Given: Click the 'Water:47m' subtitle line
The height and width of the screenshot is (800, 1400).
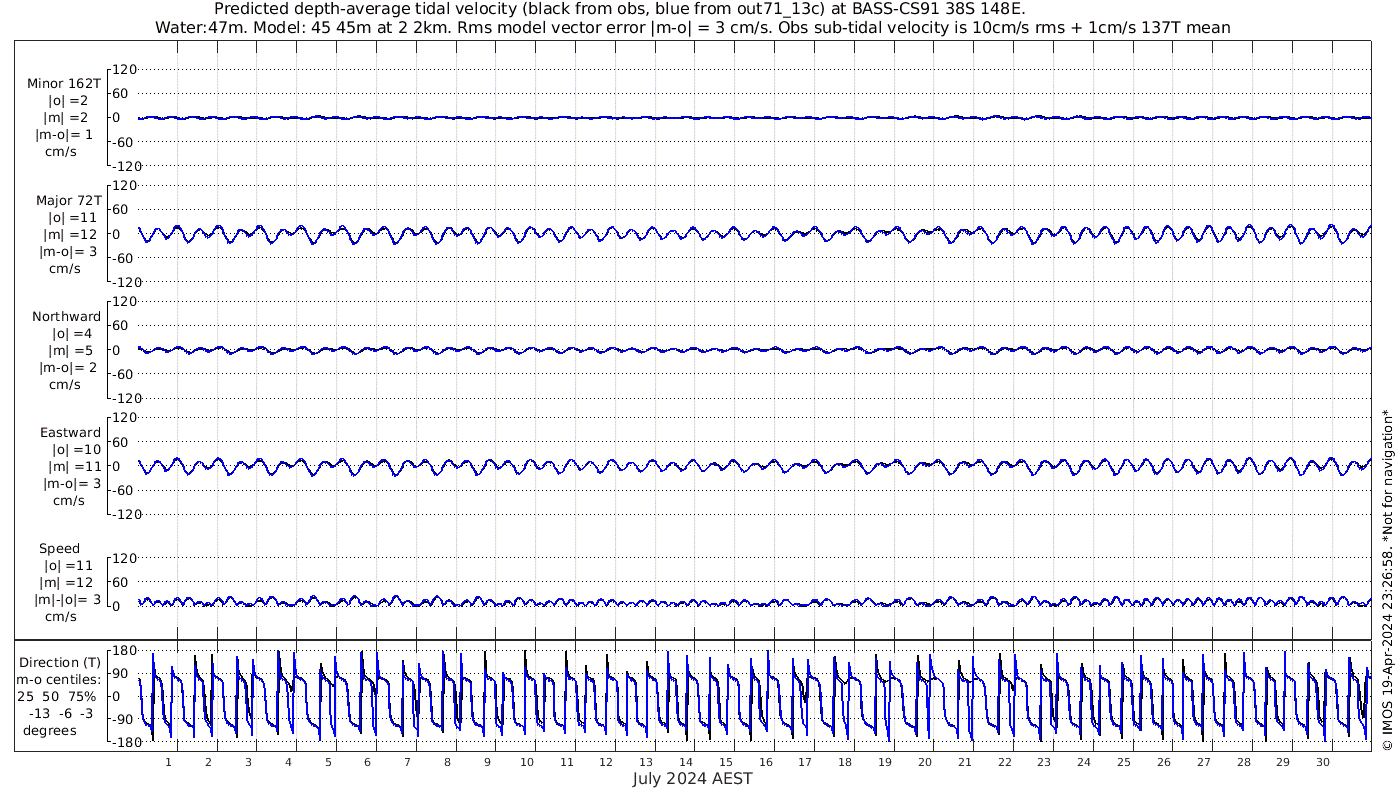Looking at the screenshot, I should (x=692, y=27).
